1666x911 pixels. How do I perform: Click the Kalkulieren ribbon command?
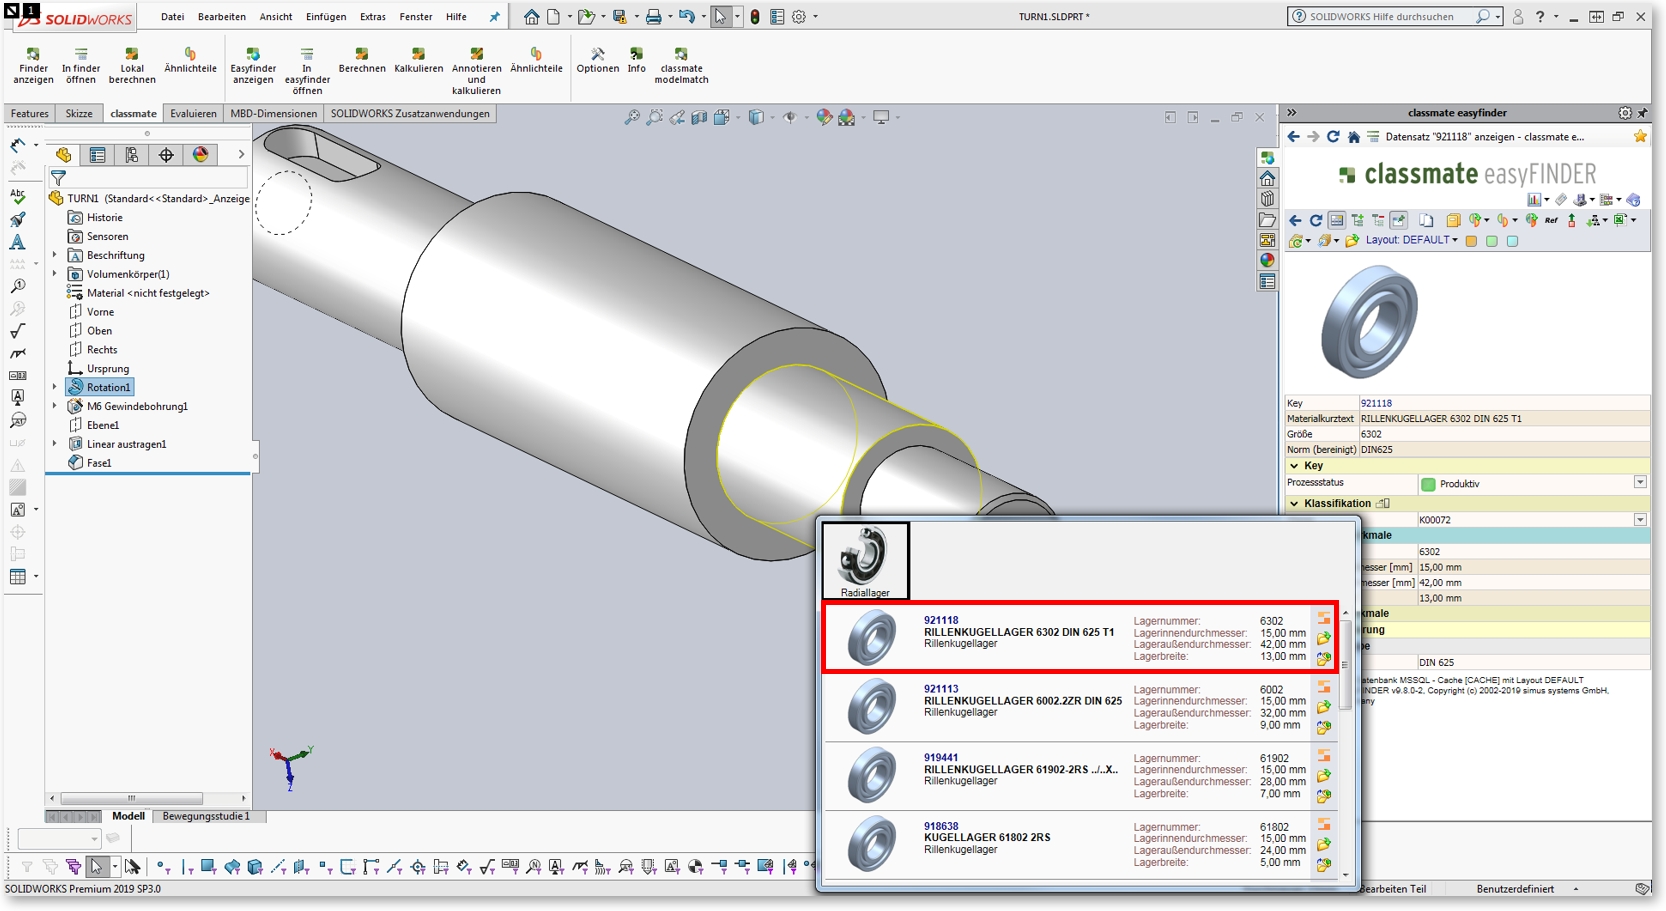(x=418, y=60)
